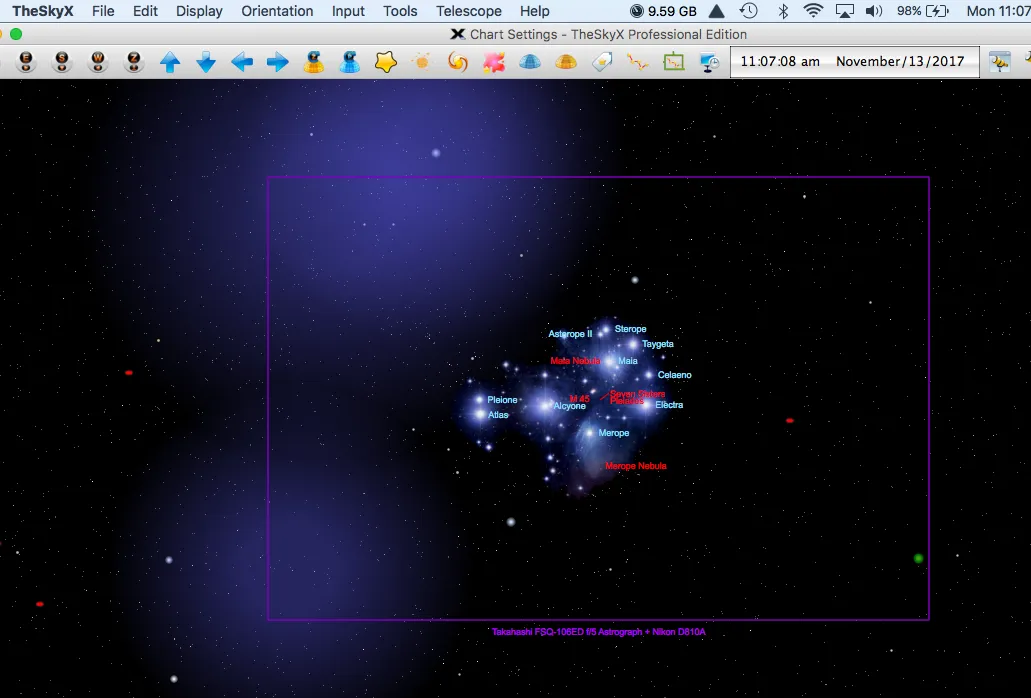Click the look East 'E' toolbar button
This screenshot has width=1031, height=698.
pos(26,62)
